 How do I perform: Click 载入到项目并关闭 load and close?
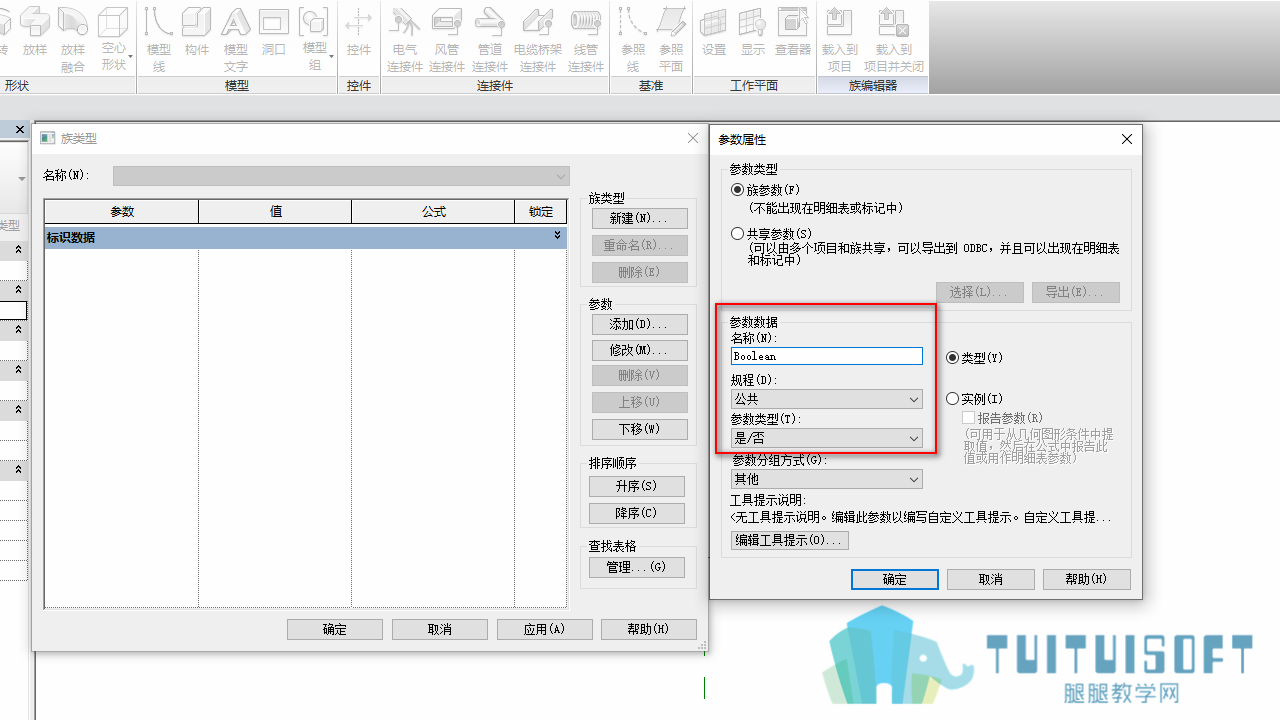894,38
